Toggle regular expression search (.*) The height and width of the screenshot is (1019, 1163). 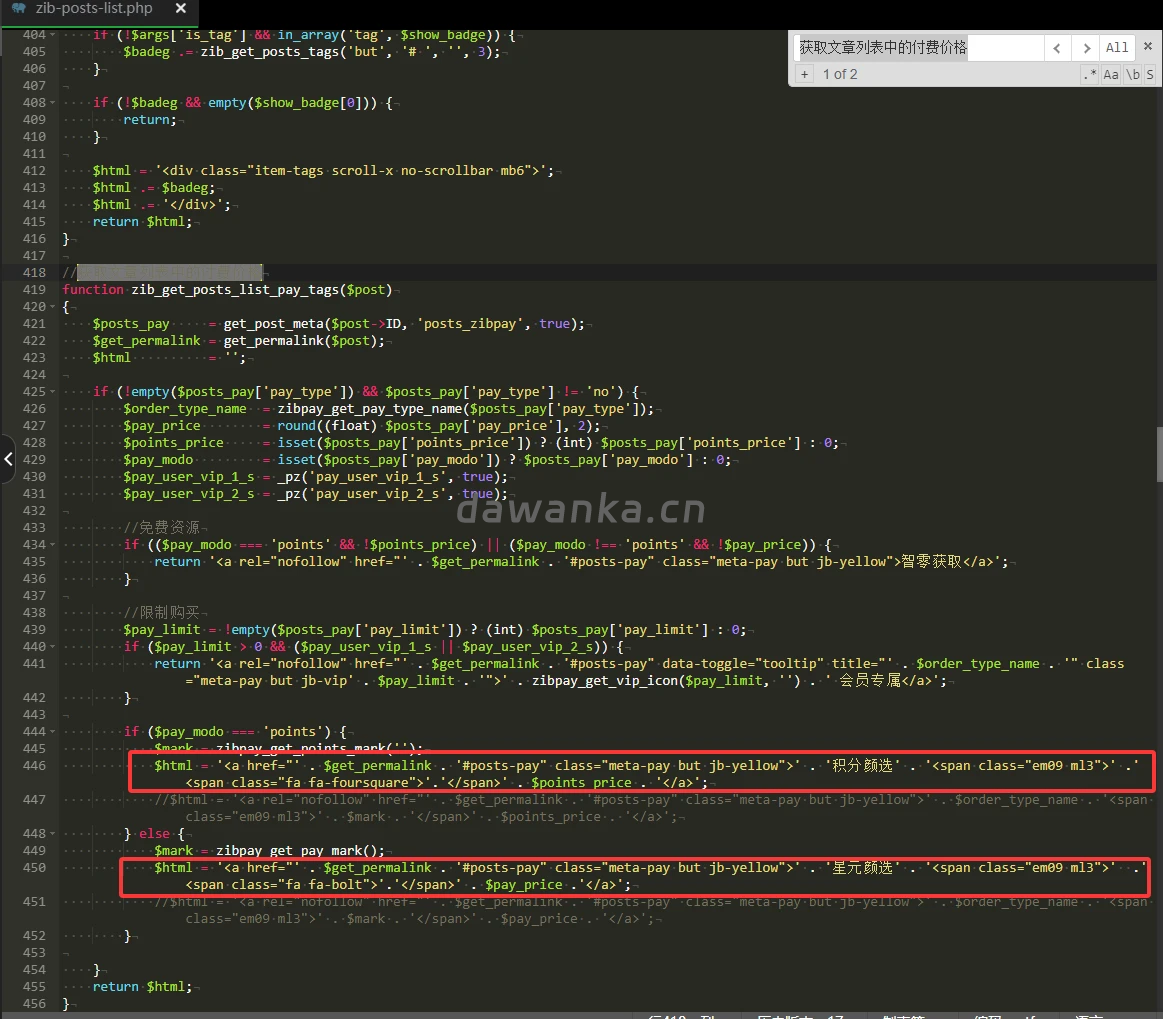click(x=1089, y=74)
